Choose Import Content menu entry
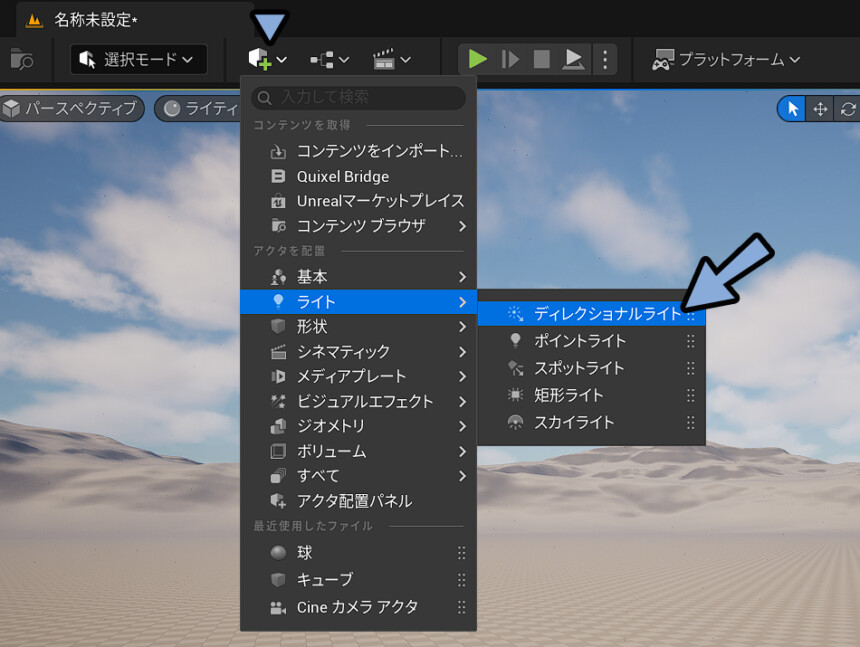The height and width of the screenshot is (647, 860). click(x=359, y=151)
